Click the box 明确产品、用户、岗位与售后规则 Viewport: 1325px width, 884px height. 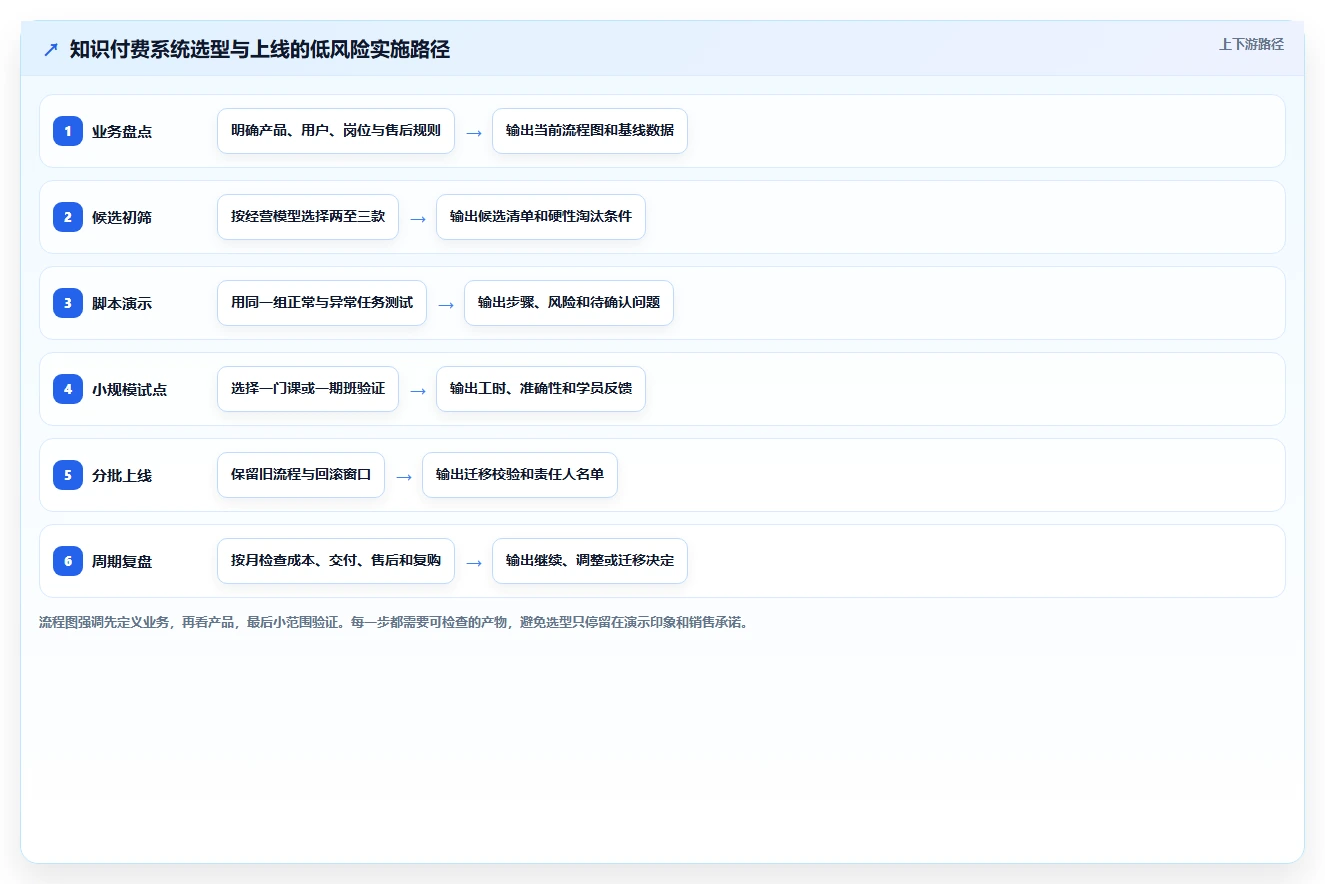[336, 131]
